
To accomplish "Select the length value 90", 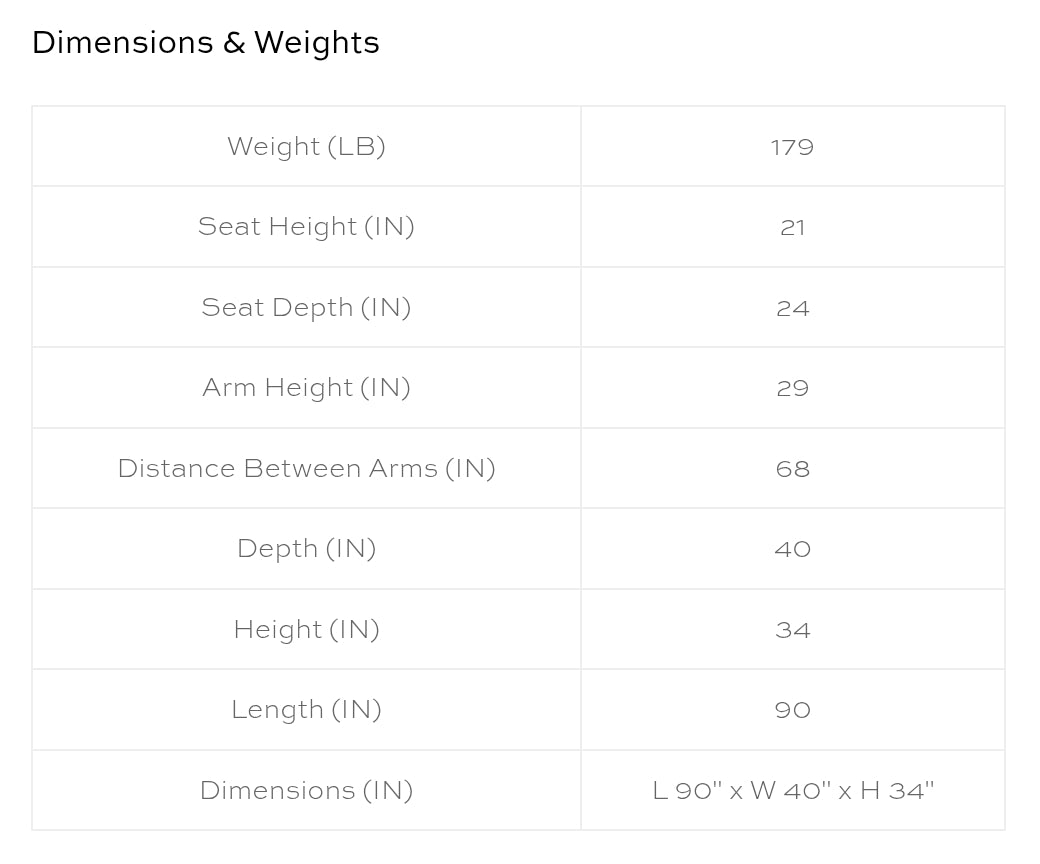I will point(792,710).
